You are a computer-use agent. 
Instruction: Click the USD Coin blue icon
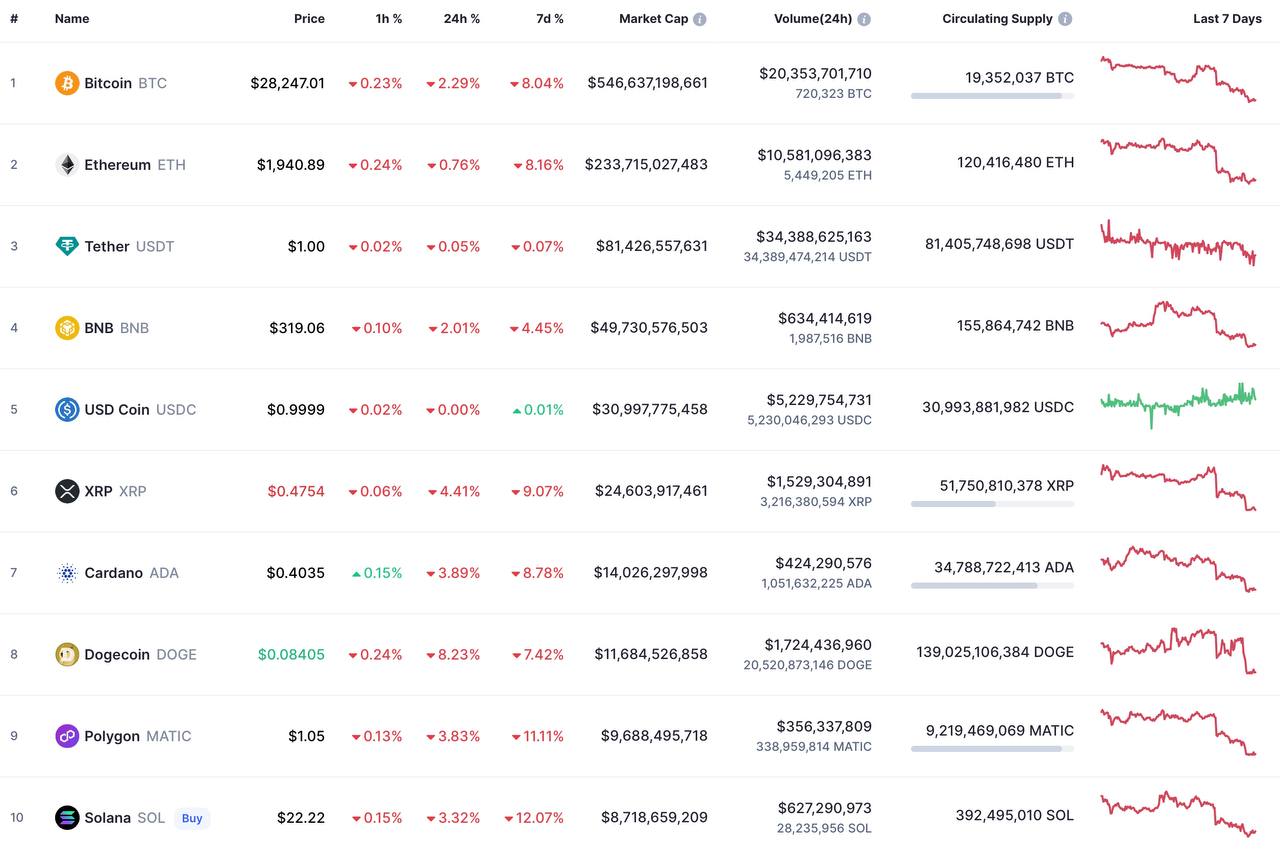coord(67,409)
